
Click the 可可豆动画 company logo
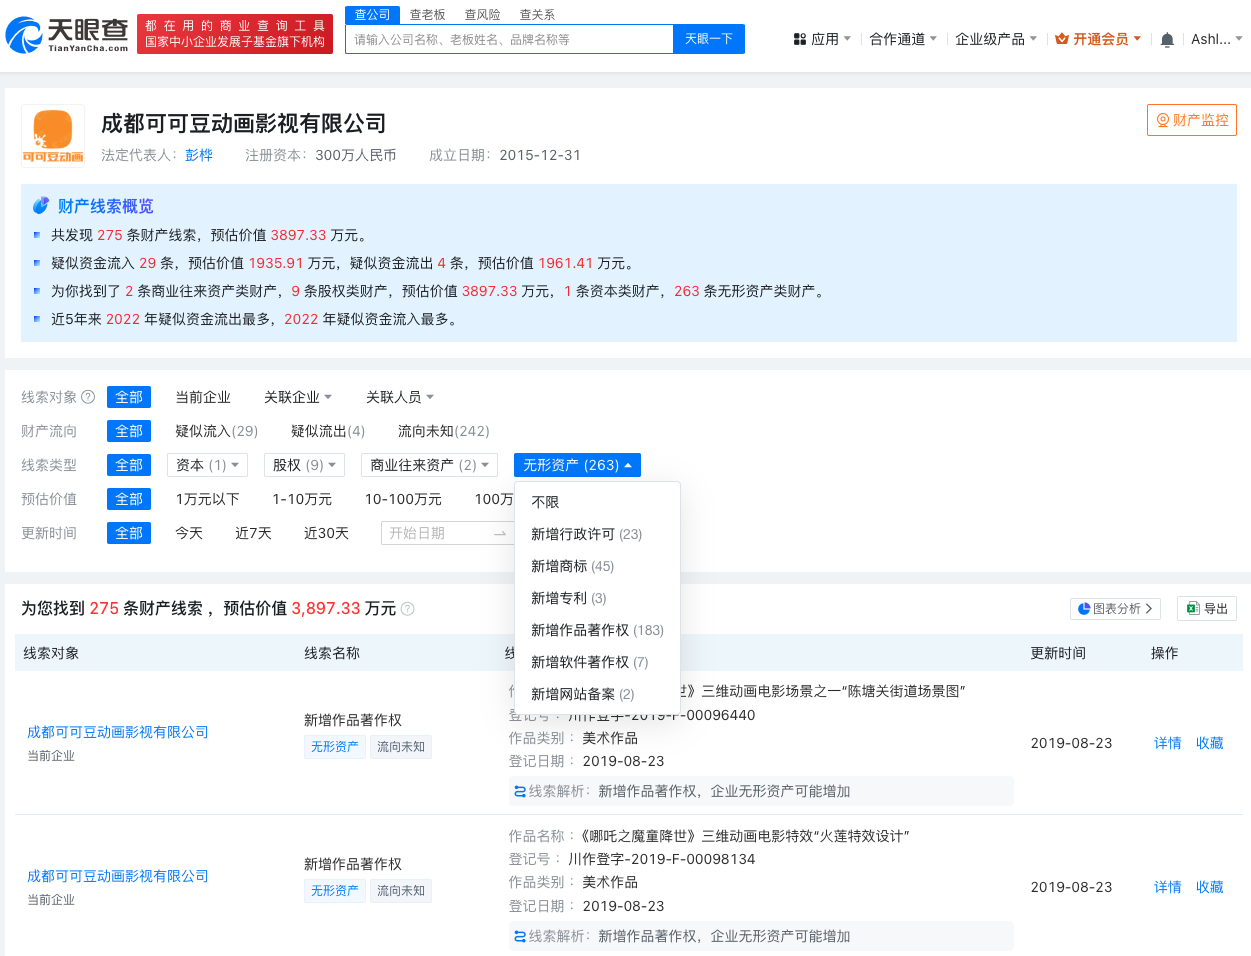(52, 132)
